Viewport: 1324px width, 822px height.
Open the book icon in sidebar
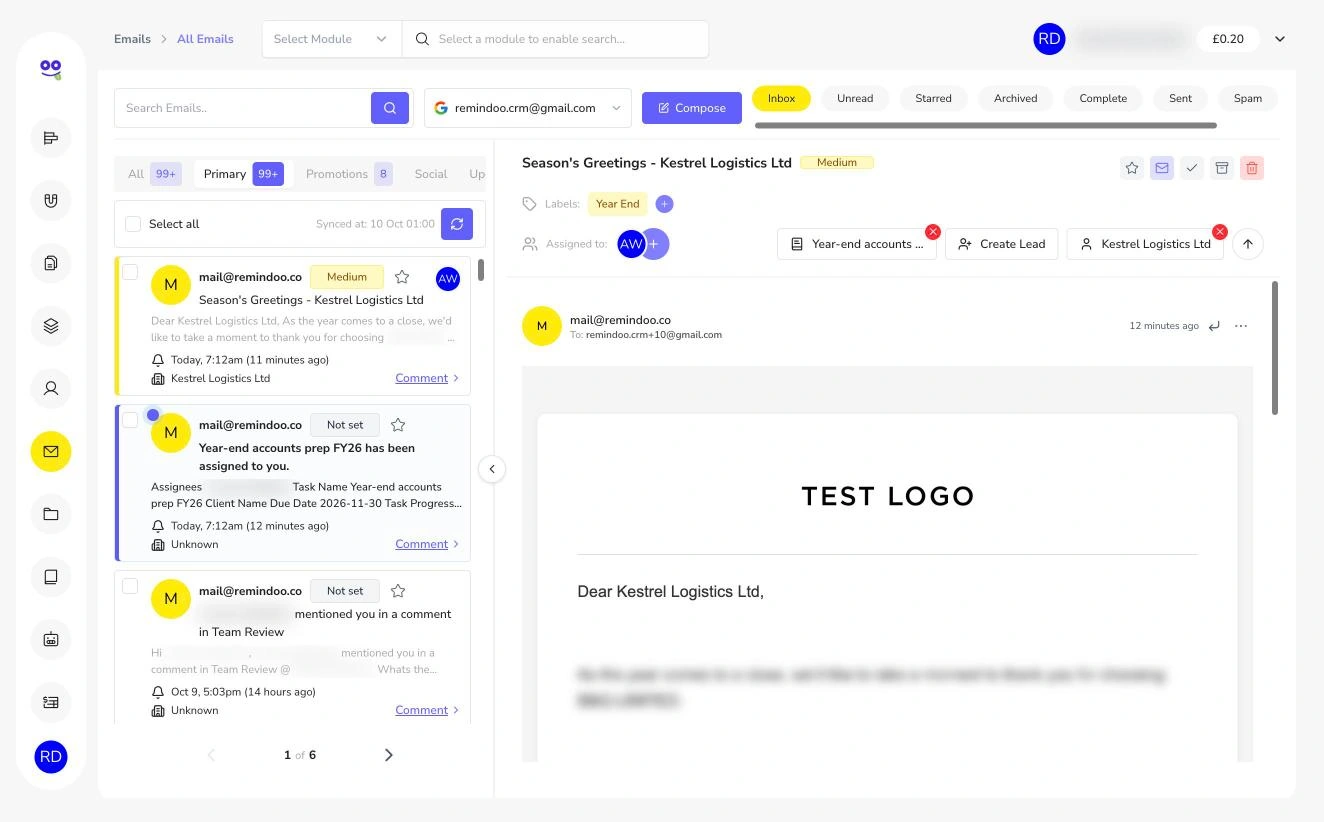tap(51, 576)
